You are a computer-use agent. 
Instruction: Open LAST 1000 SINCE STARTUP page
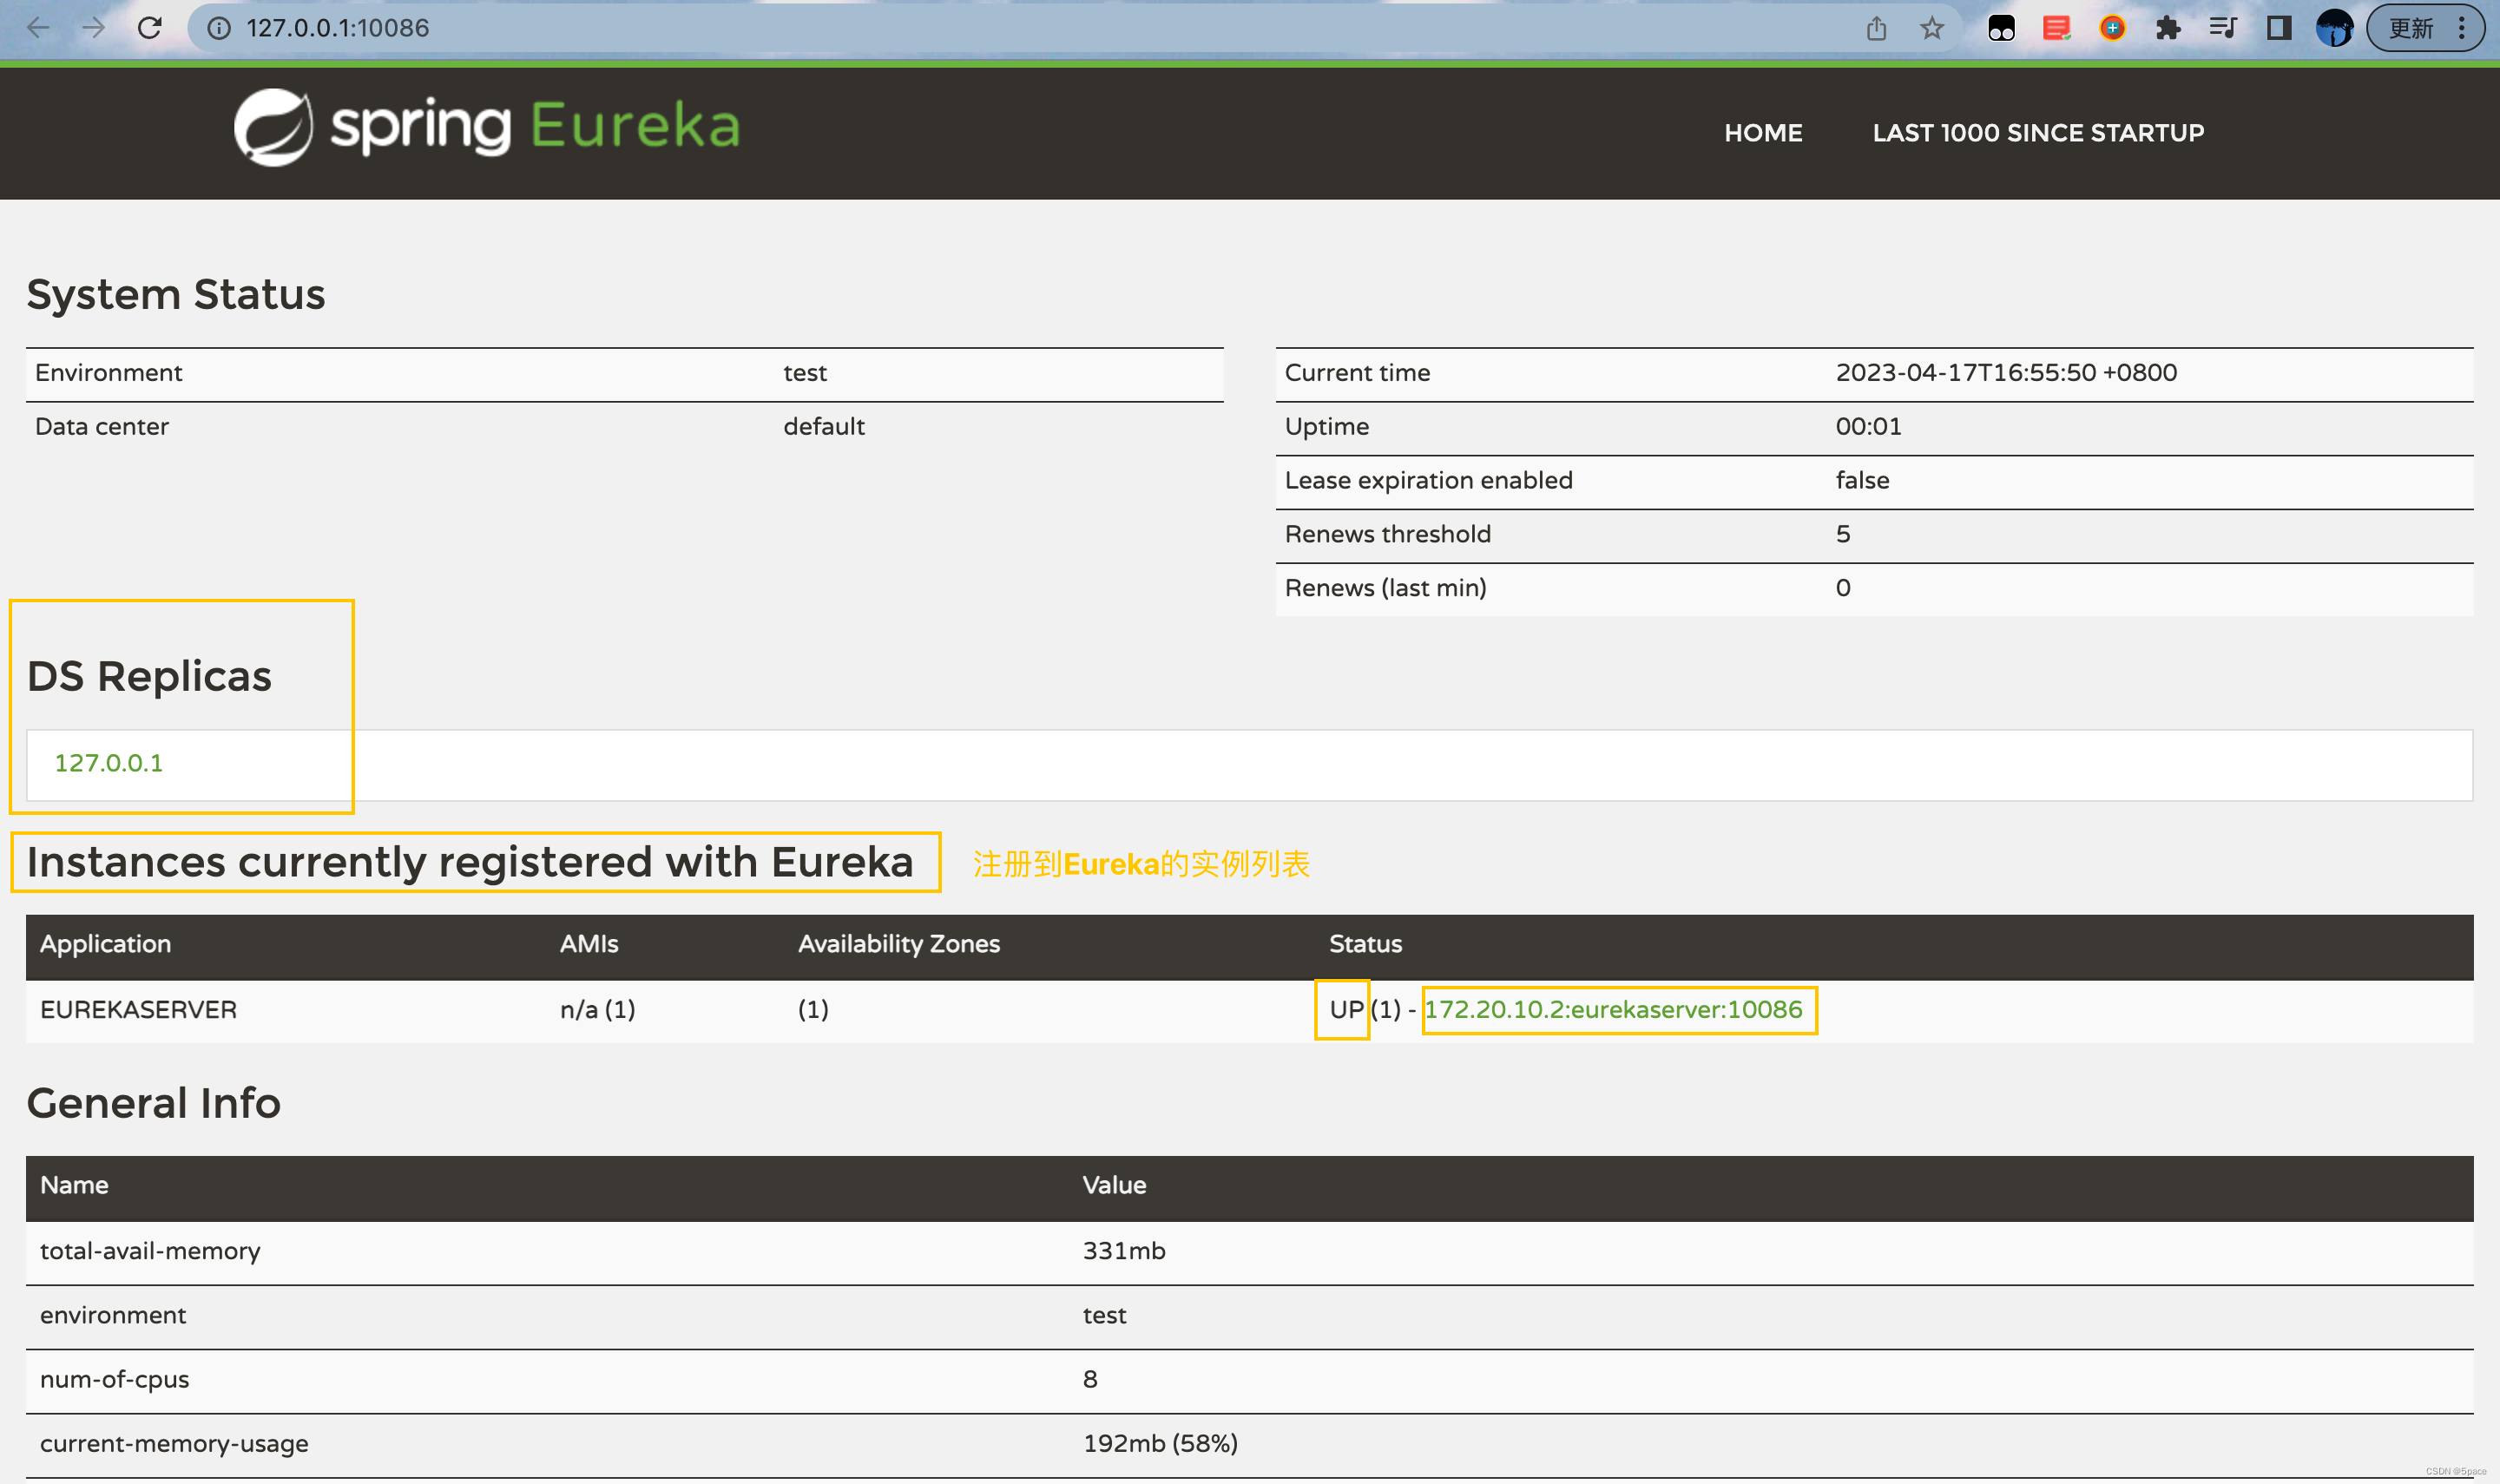coord(2038,133)
